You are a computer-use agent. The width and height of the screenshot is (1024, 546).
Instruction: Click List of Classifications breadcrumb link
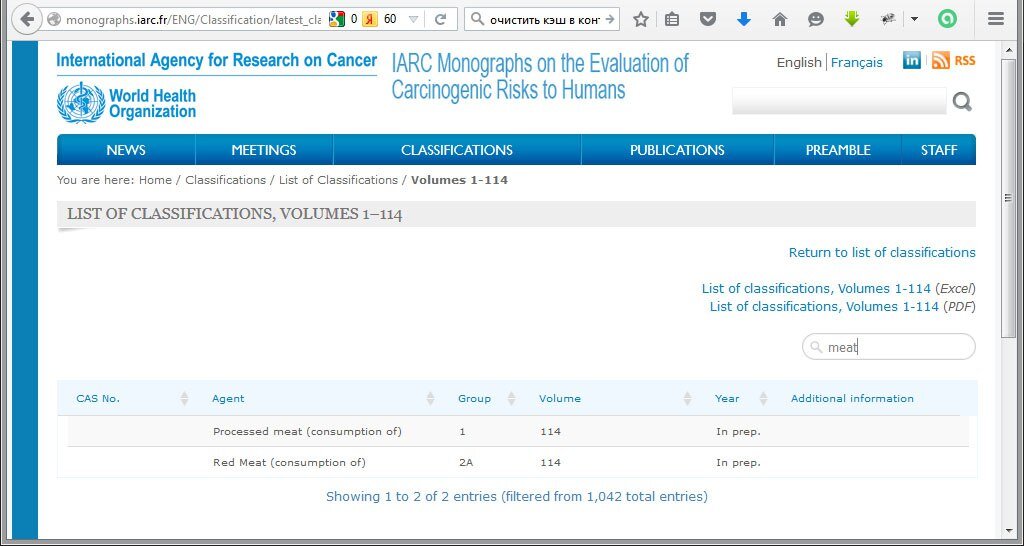click(x=338, y=180)
